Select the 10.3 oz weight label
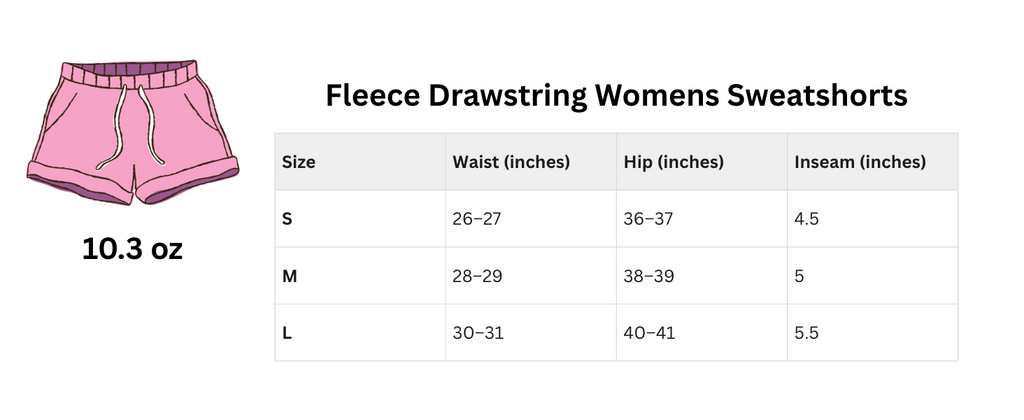Screen dimensions: 1024x420 pos(133,249)
